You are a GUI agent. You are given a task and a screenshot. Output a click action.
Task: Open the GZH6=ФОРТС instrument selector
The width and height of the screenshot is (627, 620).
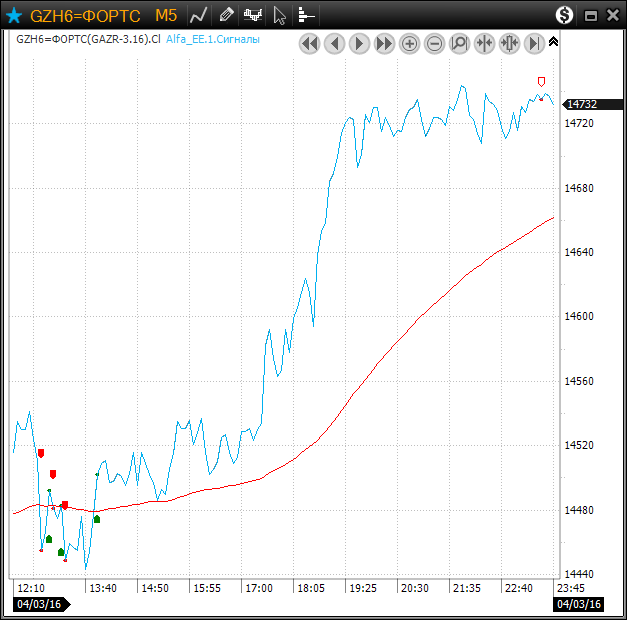pos(85,15)
